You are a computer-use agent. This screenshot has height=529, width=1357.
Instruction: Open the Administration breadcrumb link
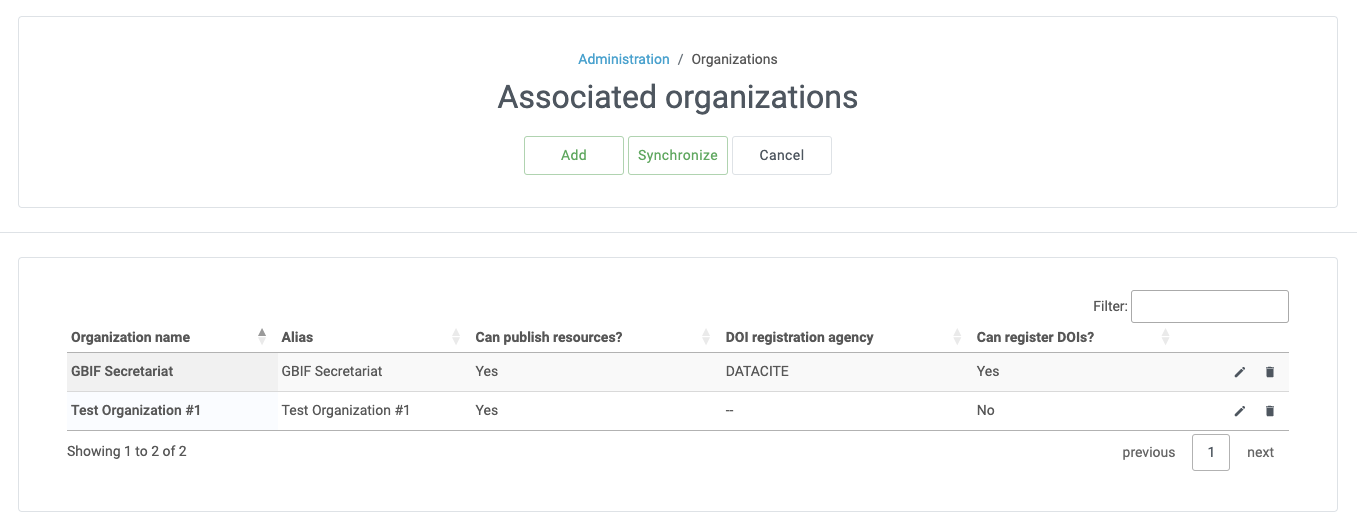pos(623,59)
